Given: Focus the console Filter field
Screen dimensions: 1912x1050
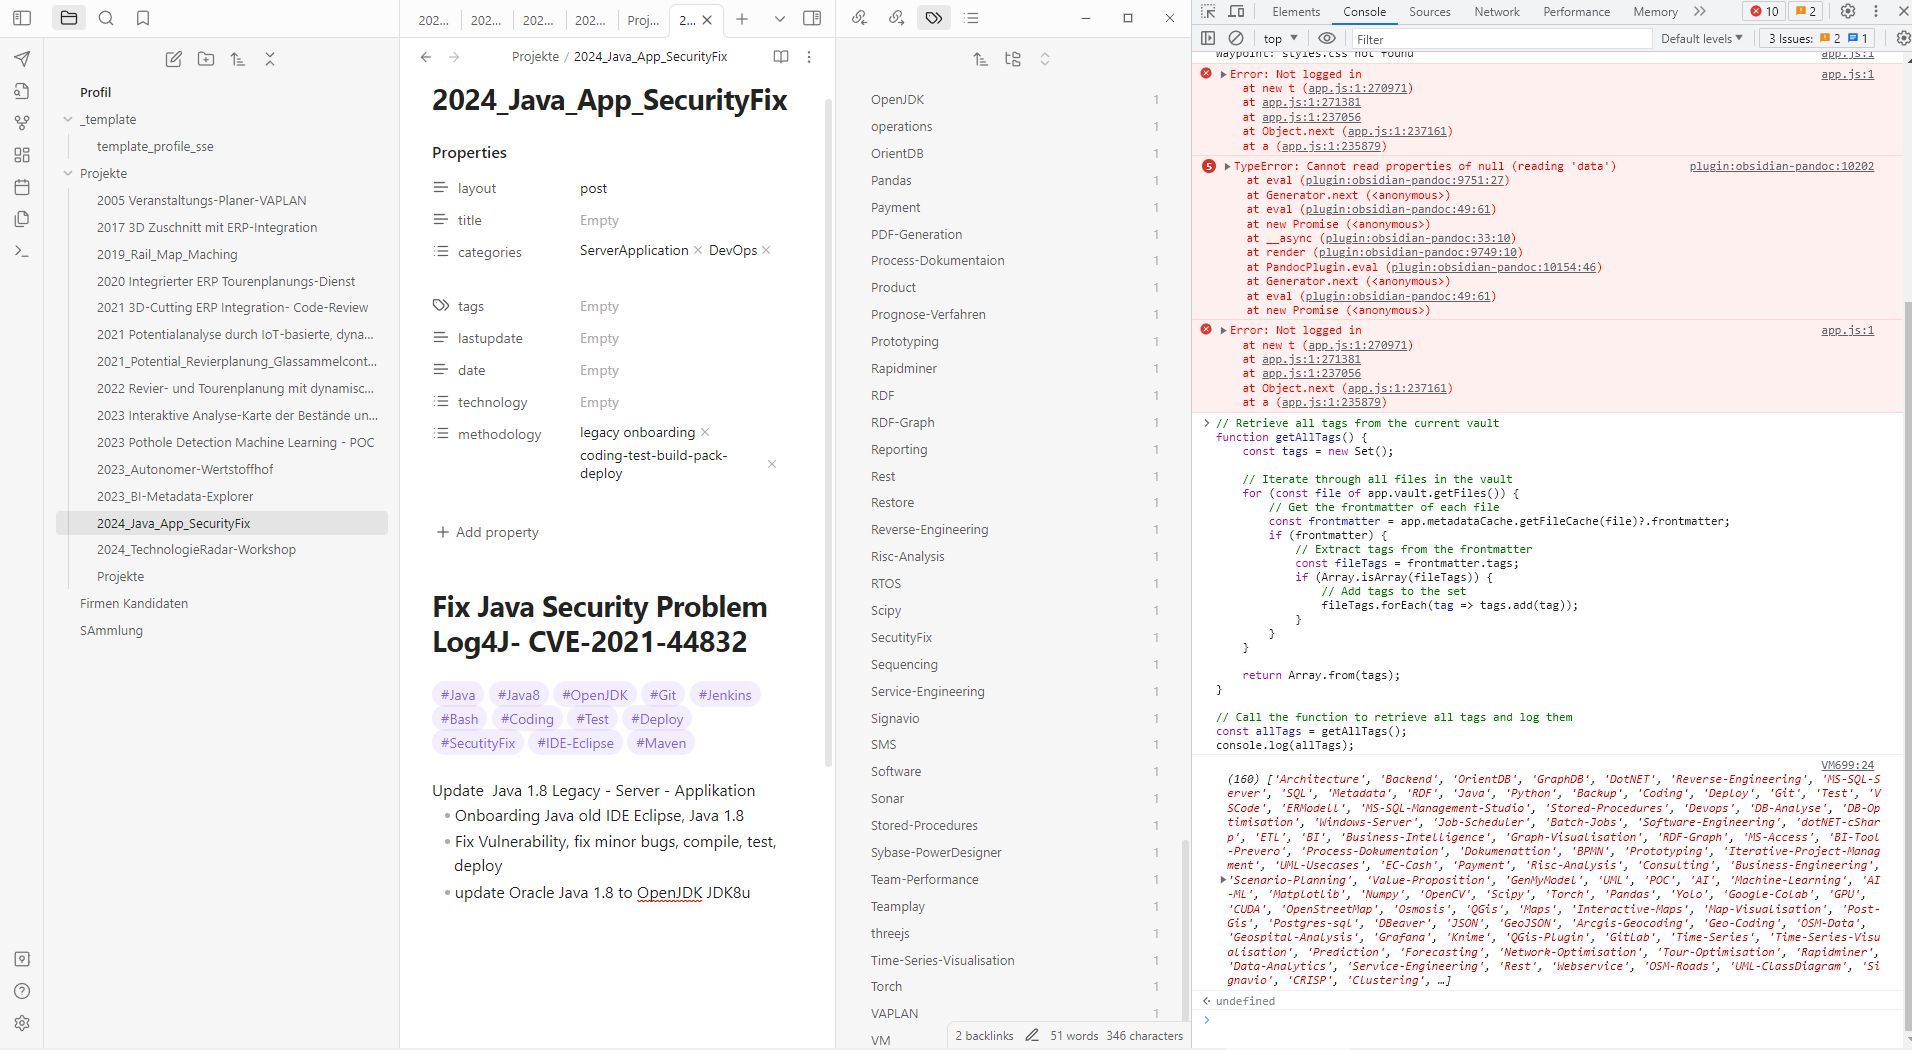Looking at the screenshot, I should coord(1500,39).
